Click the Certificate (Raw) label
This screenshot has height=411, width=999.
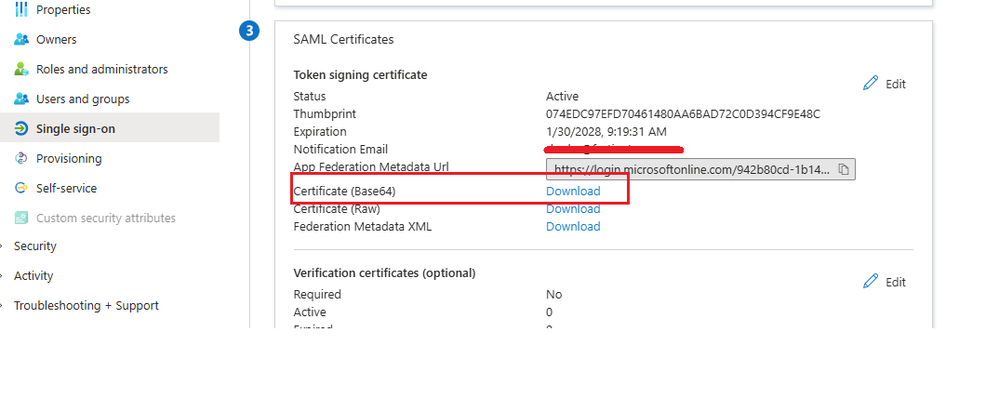336,209
